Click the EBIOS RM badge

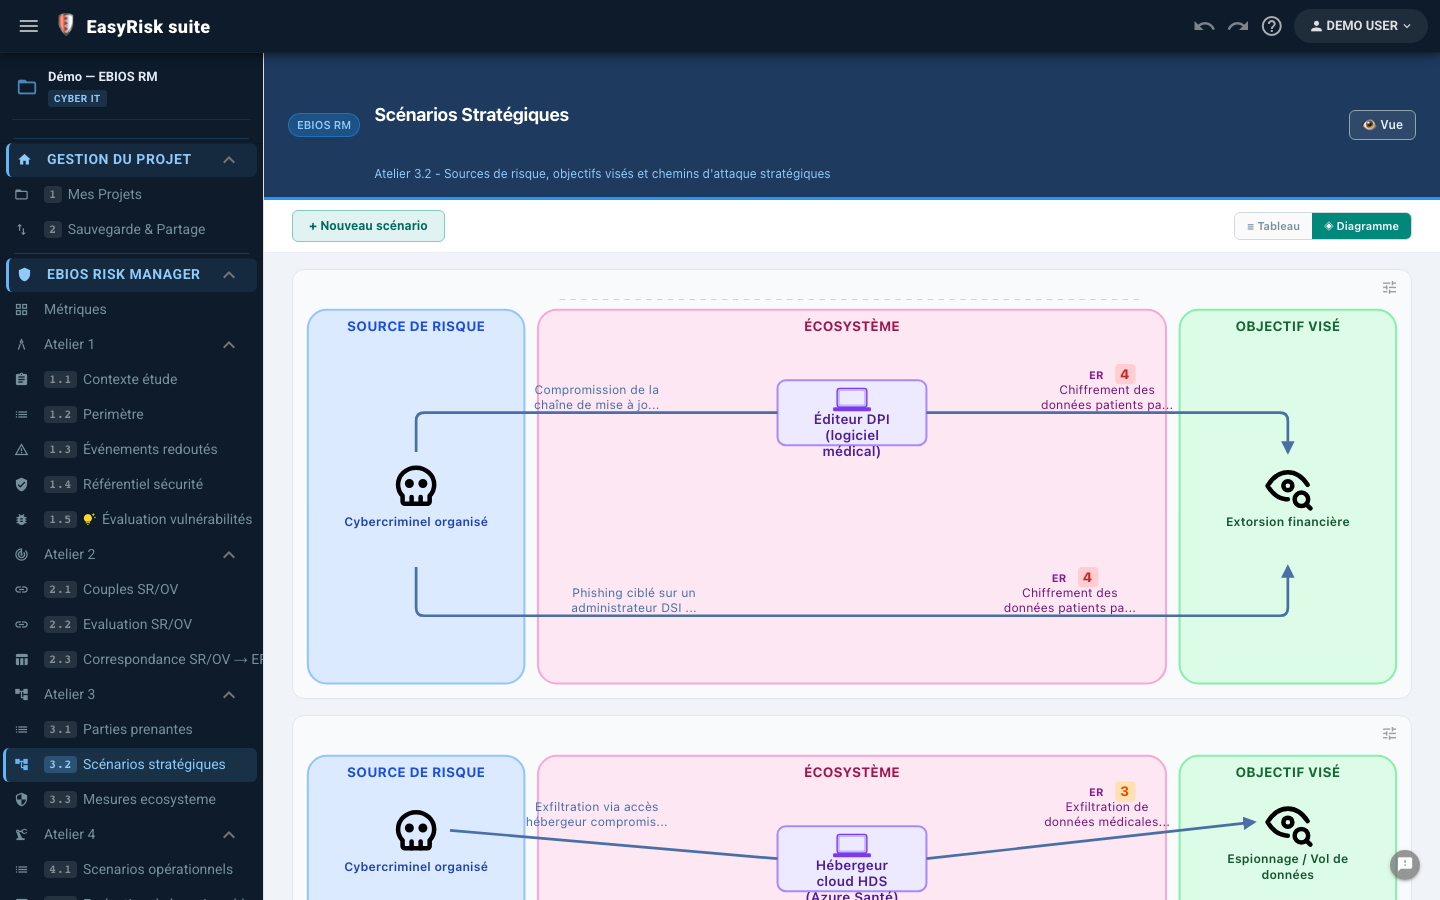click(x=324, y=125)
